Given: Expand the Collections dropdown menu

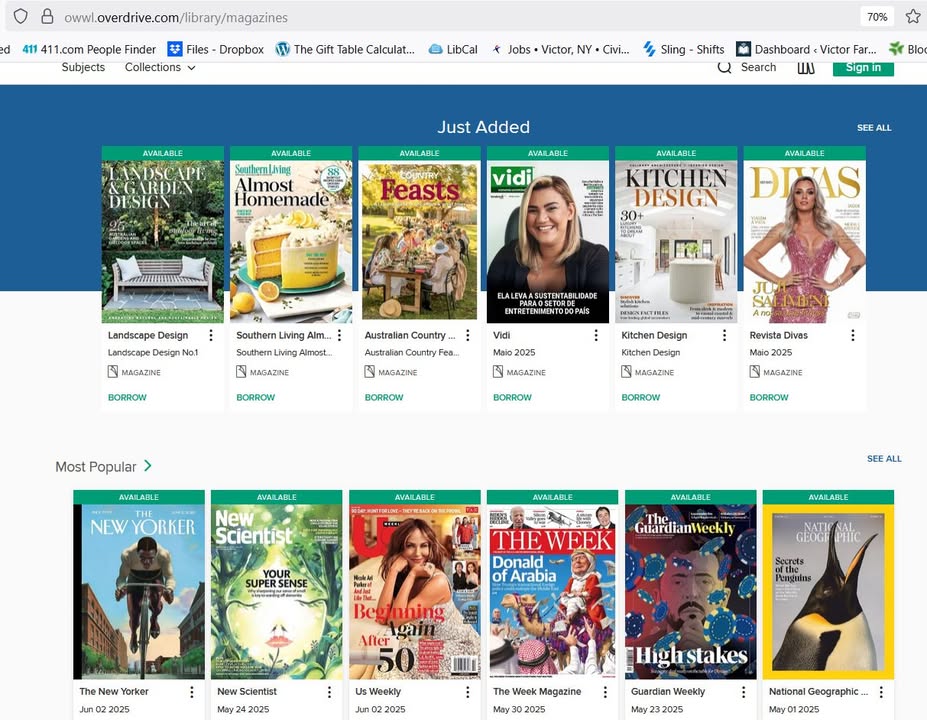Looking at the screenshot, I should (160, 67).
